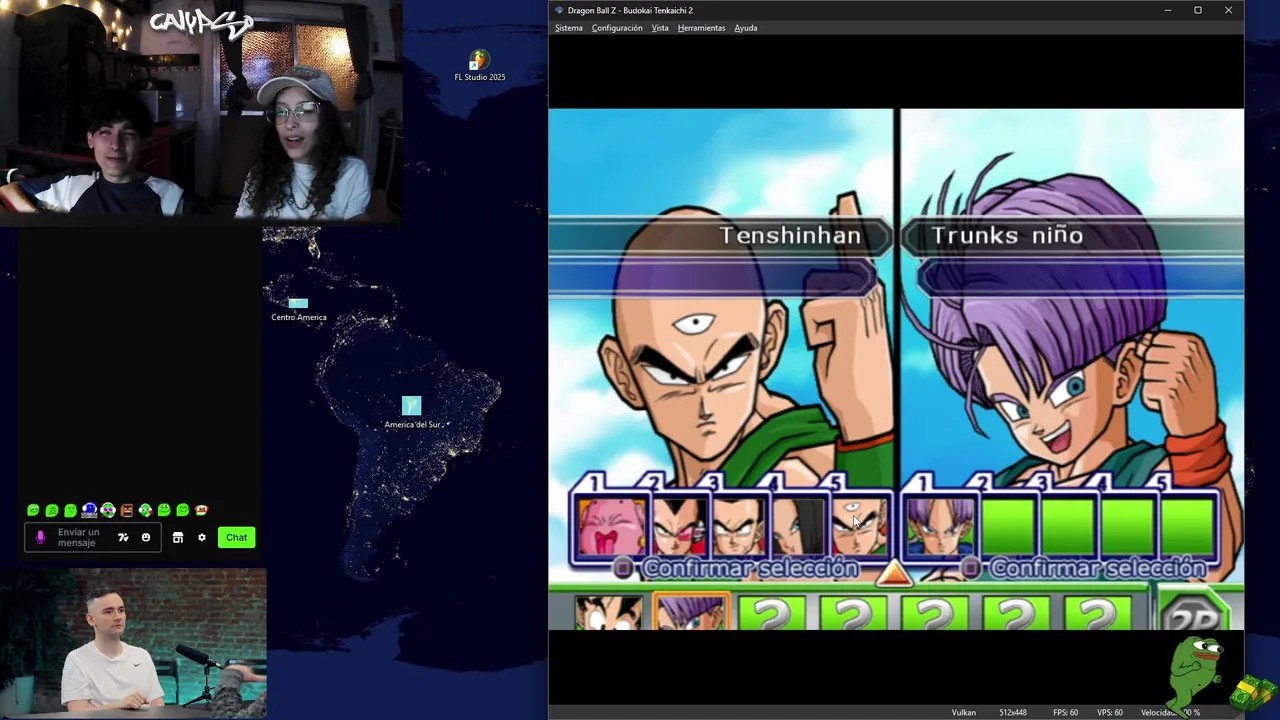Maximize the Dragon Ball Z emulator window
This screenshot has width=1280, height=720.
(x=1197, y=10)
